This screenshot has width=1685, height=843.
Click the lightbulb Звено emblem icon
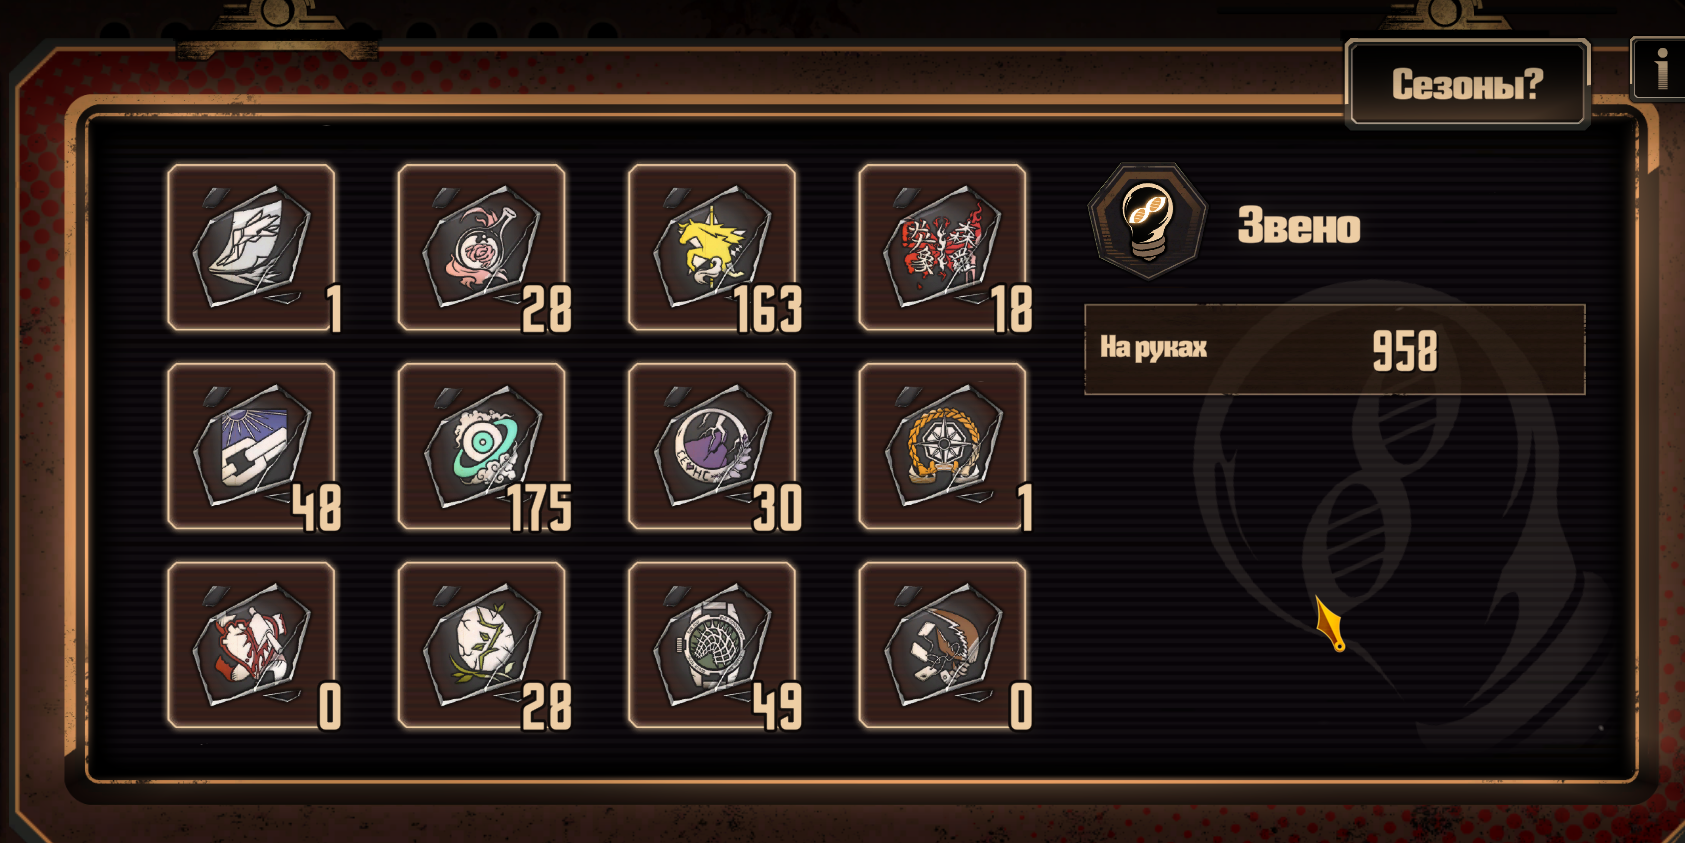1147,222
